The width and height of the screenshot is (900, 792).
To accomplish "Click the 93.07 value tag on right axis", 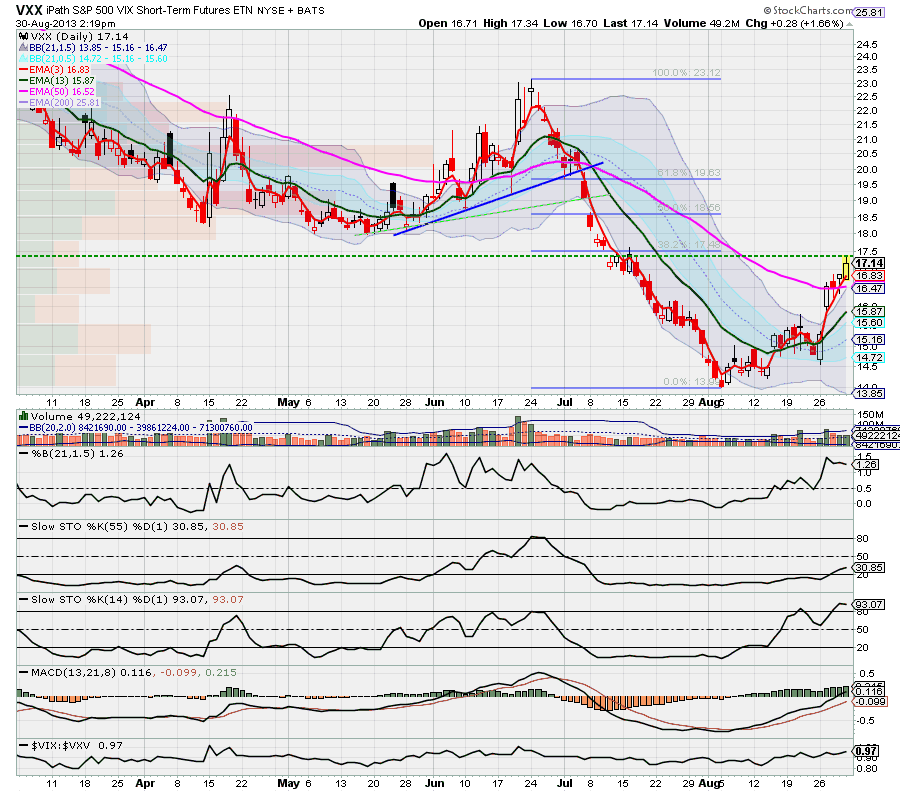I will tap(869, 604).
